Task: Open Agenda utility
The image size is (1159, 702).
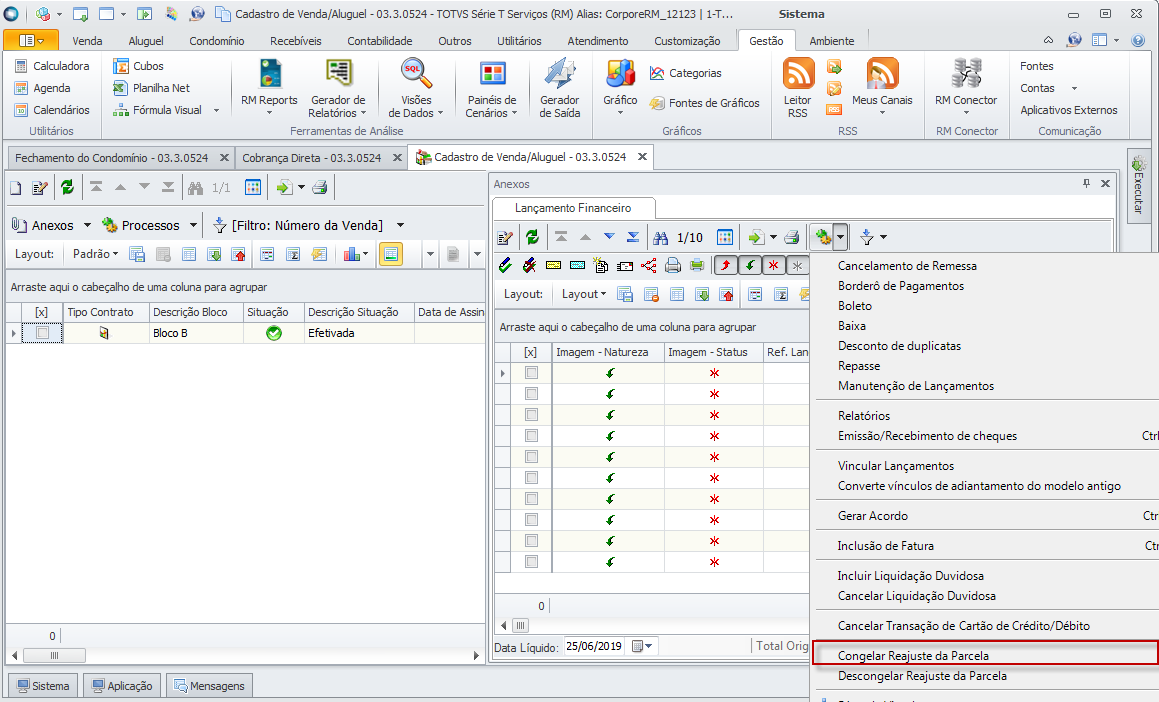Action: click(x=43, y=88)
